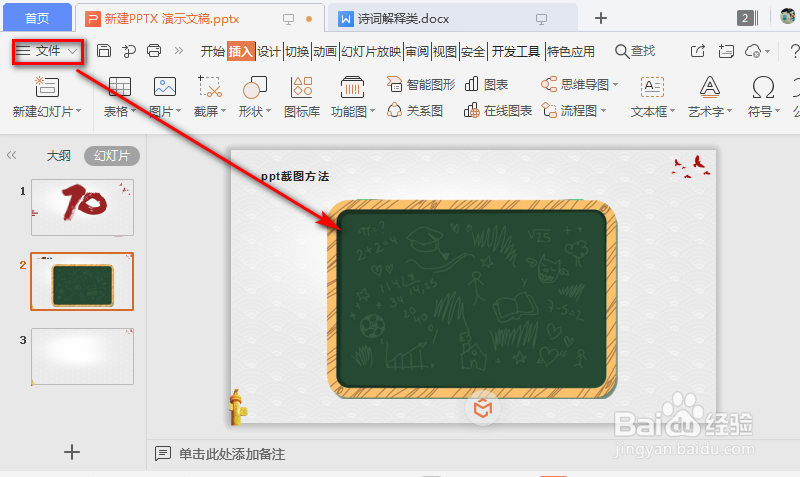Viewport: 800px width, 477px height.
Task: Add new slide with plus button
Action: (72, 452)
